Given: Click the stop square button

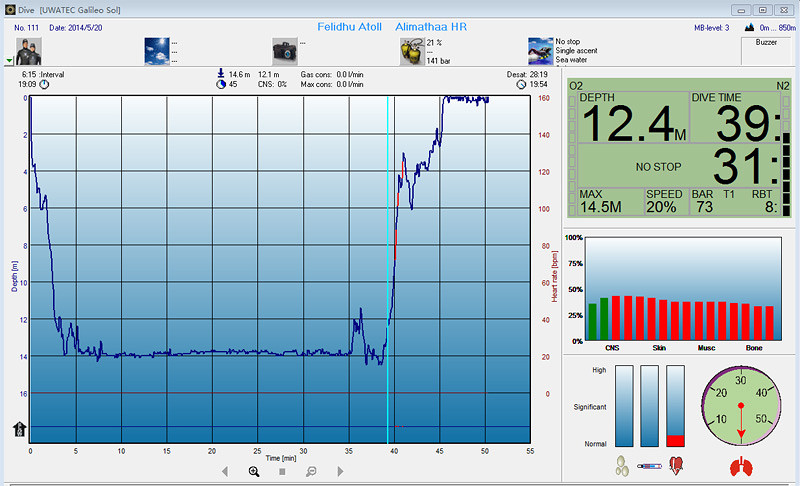Looking at the screenshot, I should [x=282, y=472].
